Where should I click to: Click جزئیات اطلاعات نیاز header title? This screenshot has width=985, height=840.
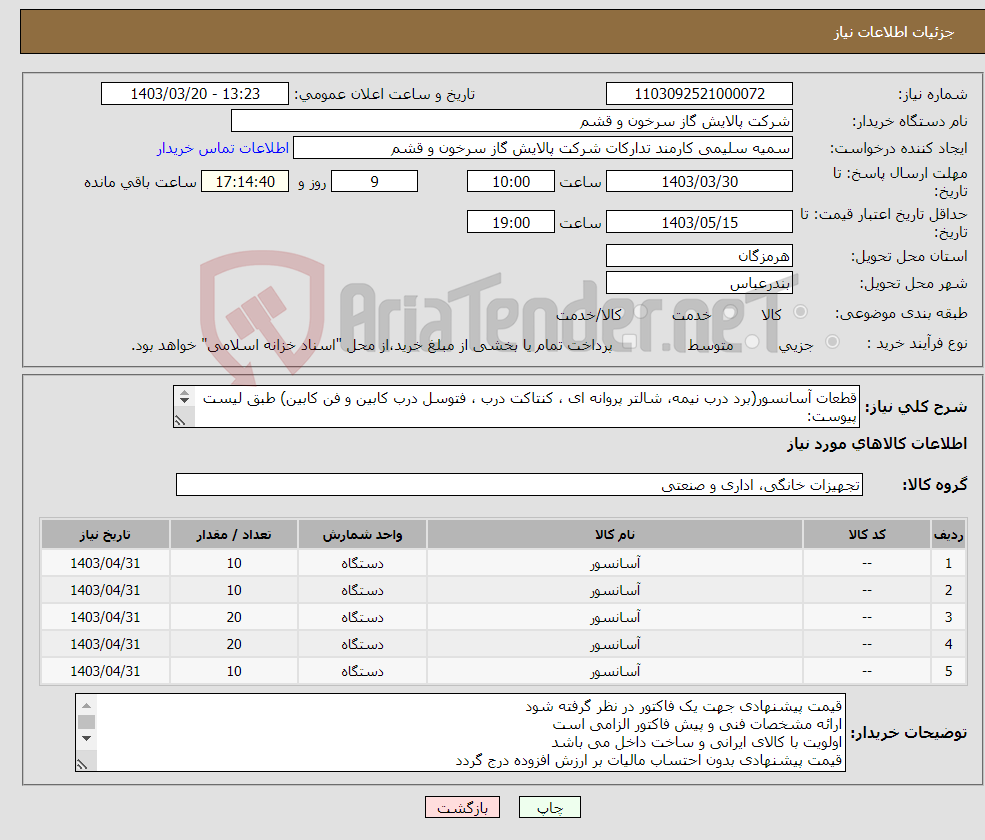tap(894, 32)
